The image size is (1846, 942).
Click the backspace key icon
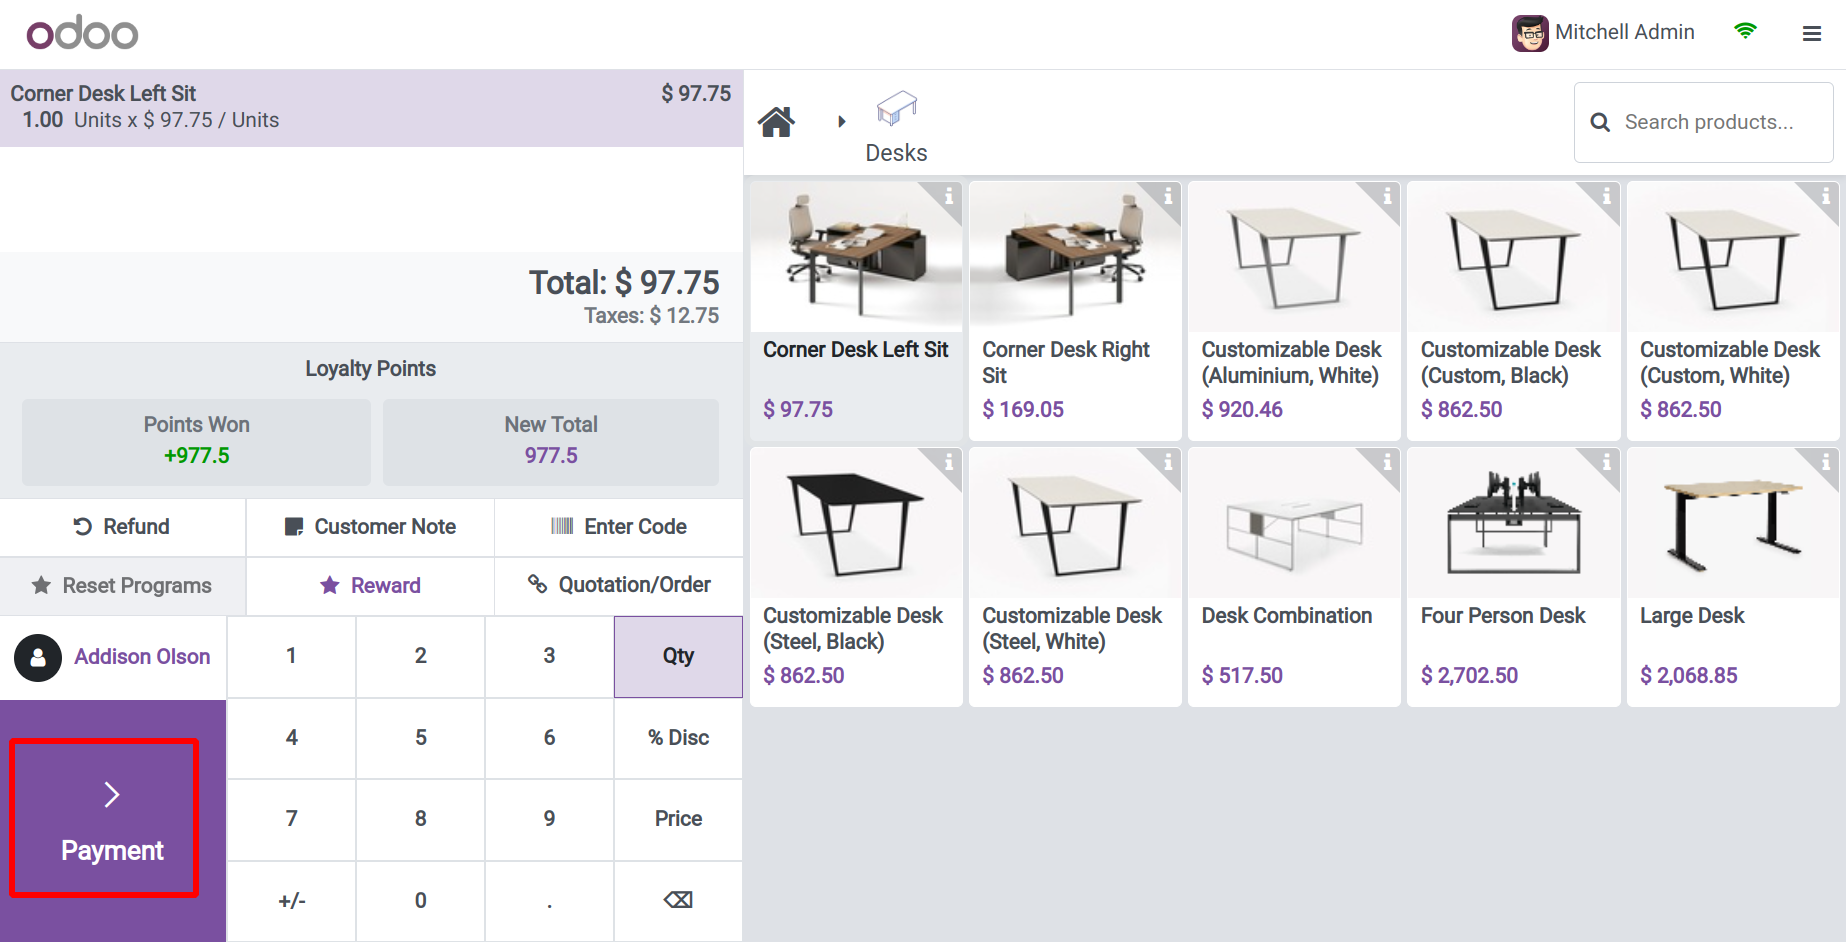click(x=678, y=900)
